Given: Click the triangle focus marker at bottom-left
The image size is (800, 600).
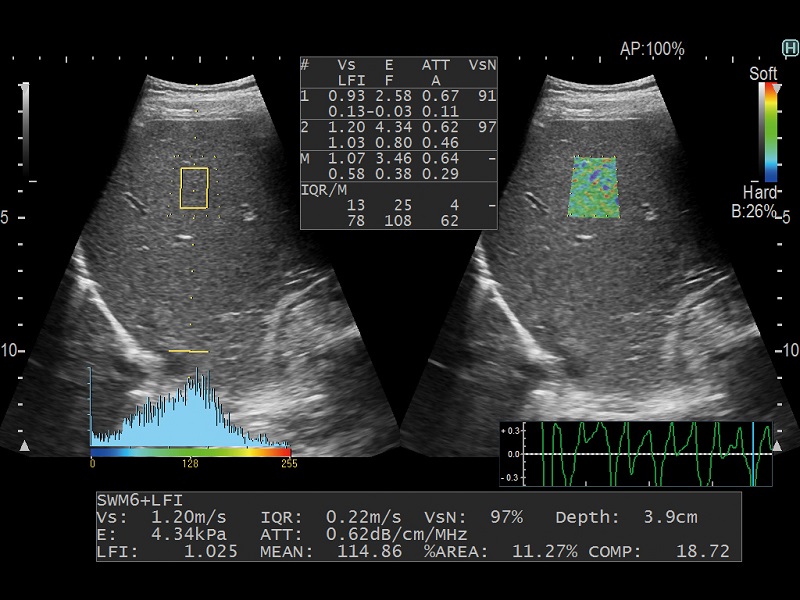Looking at the screenshot, I should (x=24, y=443).
